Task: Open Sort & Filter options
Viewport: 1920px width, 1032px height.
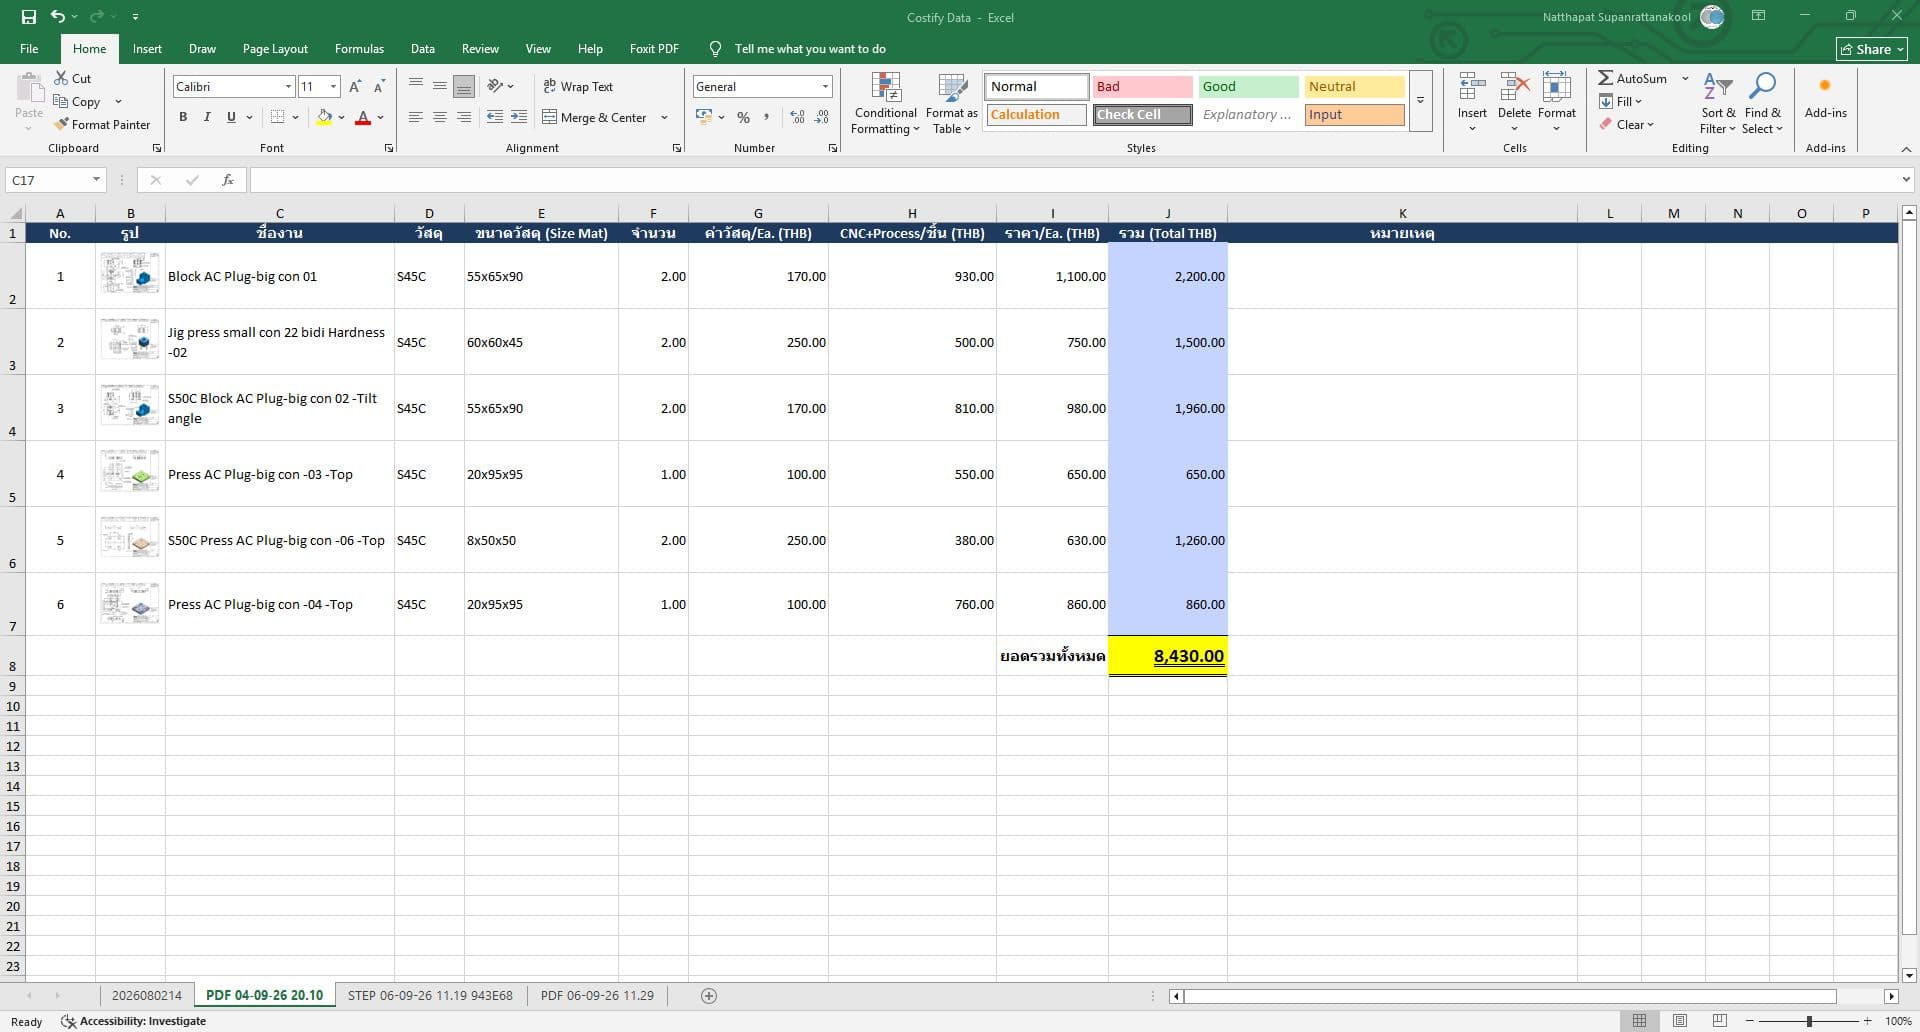Action: tap(1718, 103)
